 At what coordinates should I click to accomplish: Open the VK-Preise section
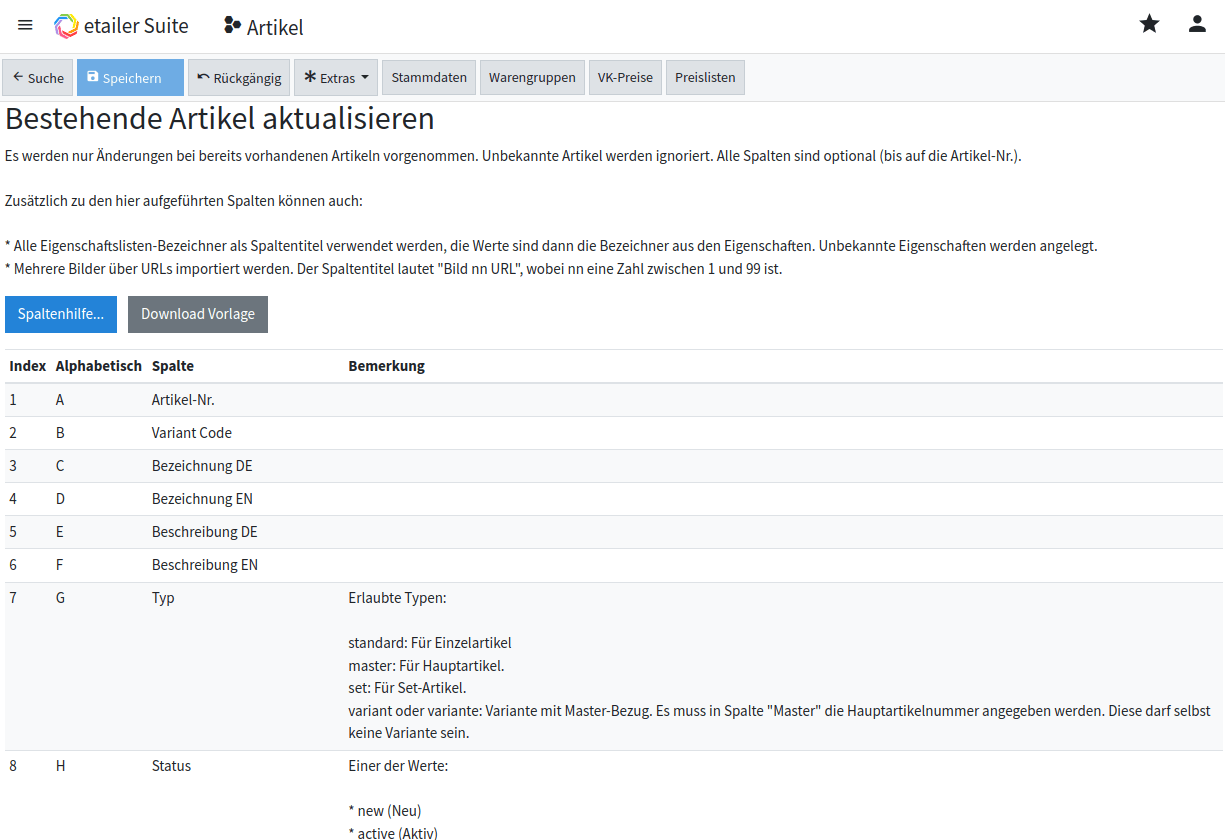[625, 78]
